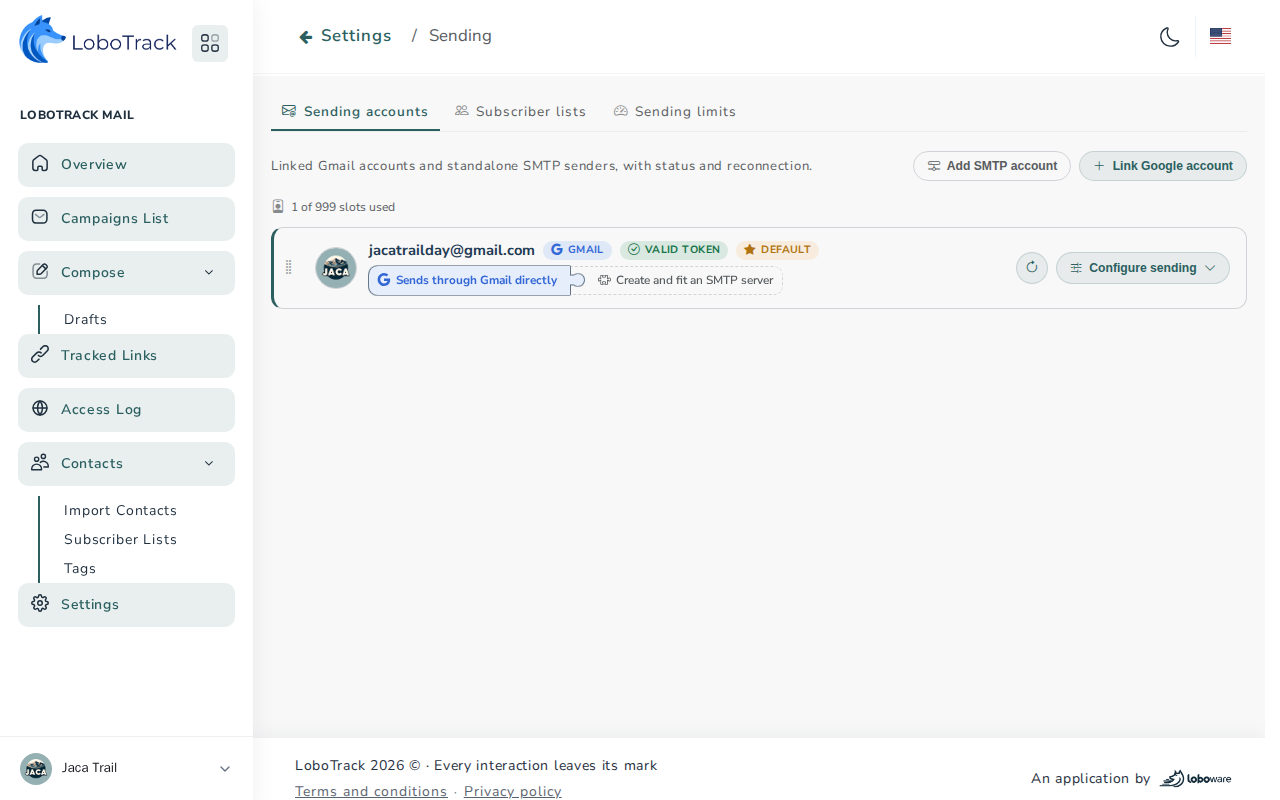The height and width of the screenshot is (800, 1280).
Task: Toggle the sidebar grid layout icon
Action: (210, 43)
